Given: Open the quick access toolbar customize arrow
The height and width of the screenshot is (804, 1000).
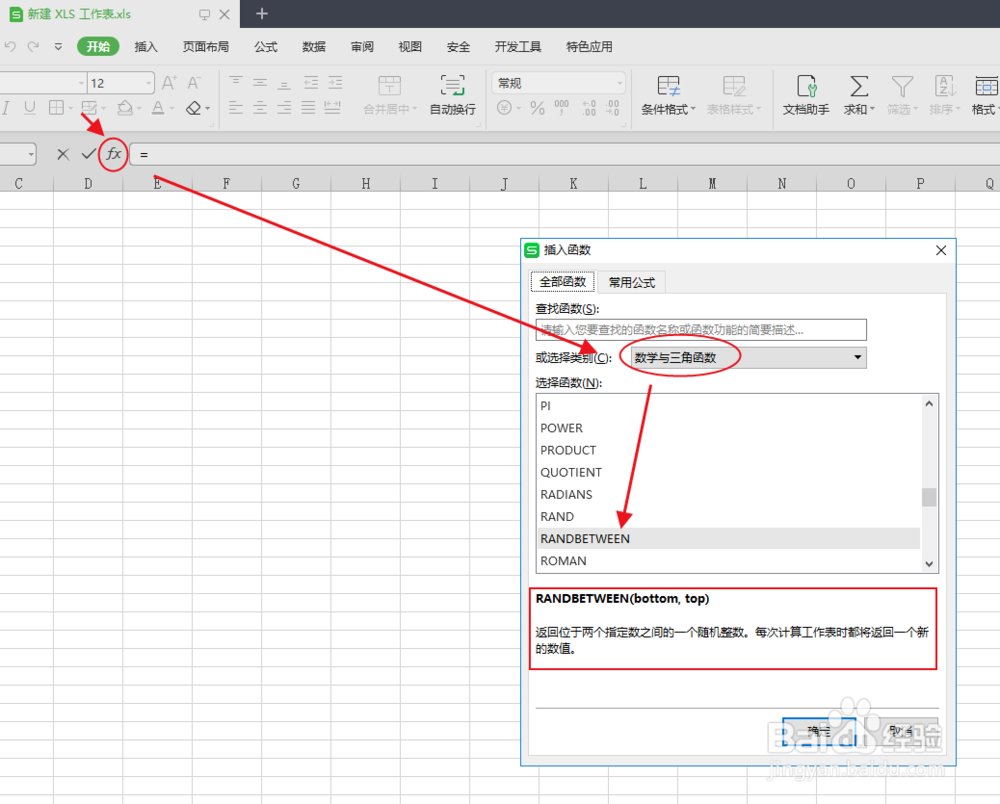Looking at the screenshot, I should [58, 47].
